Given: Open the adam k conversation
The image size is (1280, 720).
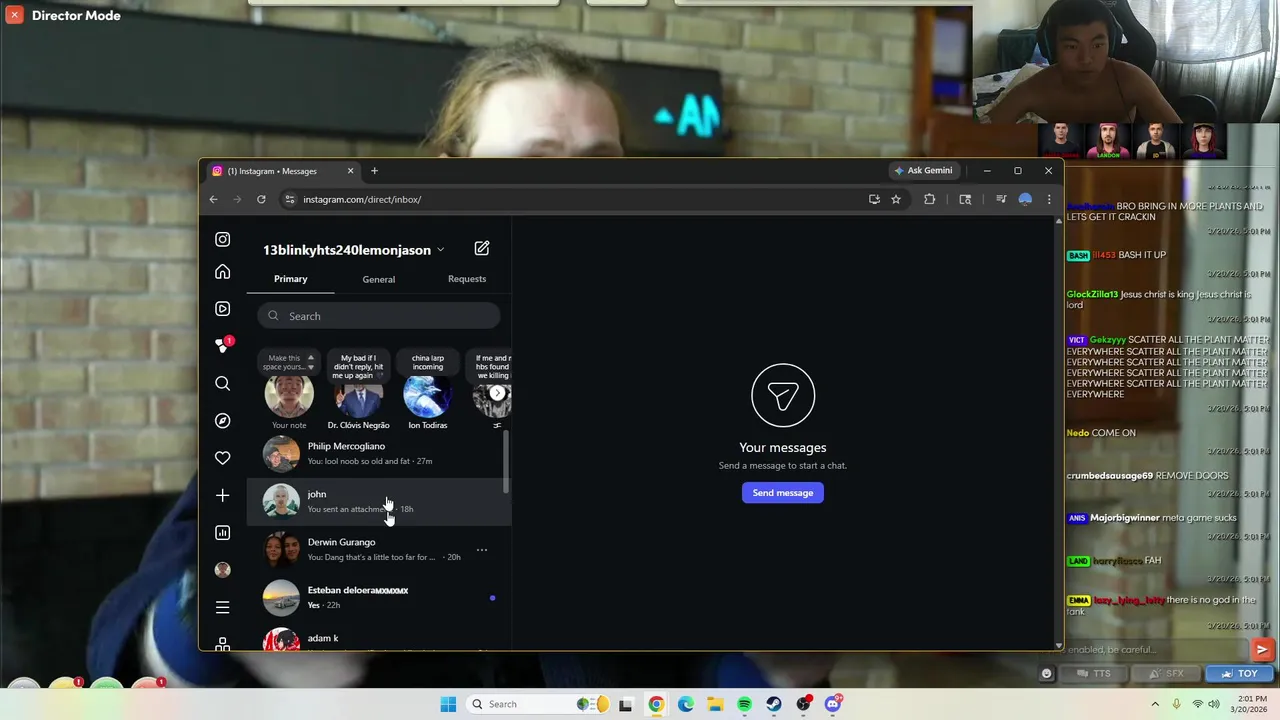Looking at the screenshot, I should 379,639.
